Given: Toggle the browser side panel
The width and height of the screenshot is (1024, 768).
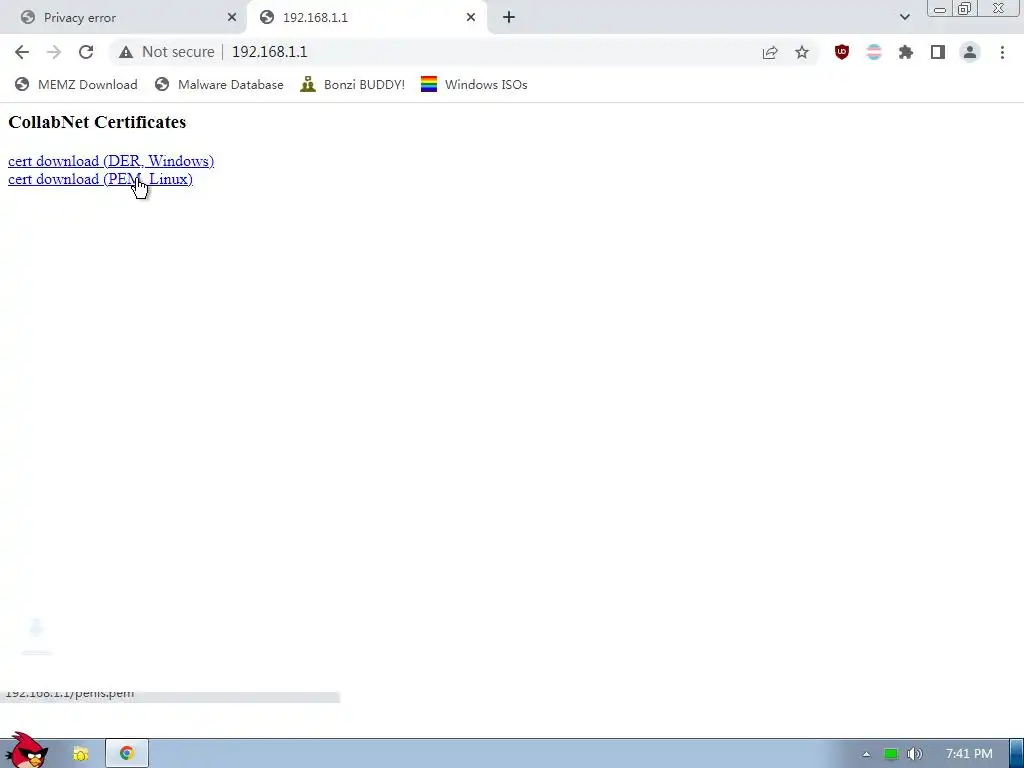Looking at the screenshot, I should point(938,52).
